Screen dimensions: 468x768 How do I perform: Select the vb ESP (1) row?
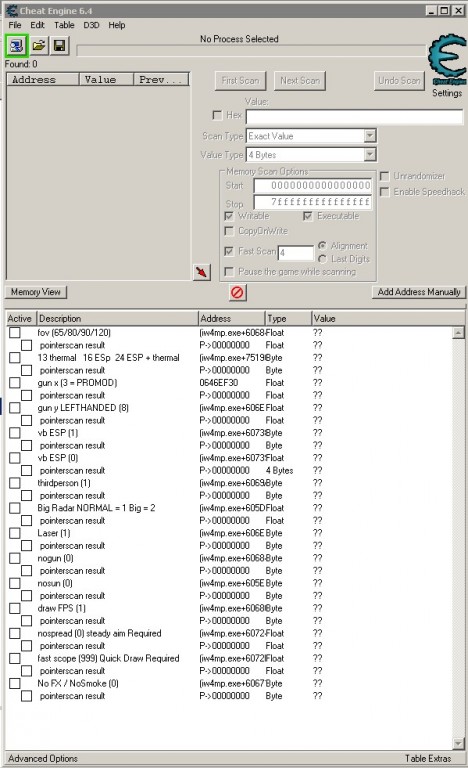click(x=230, y=432)
